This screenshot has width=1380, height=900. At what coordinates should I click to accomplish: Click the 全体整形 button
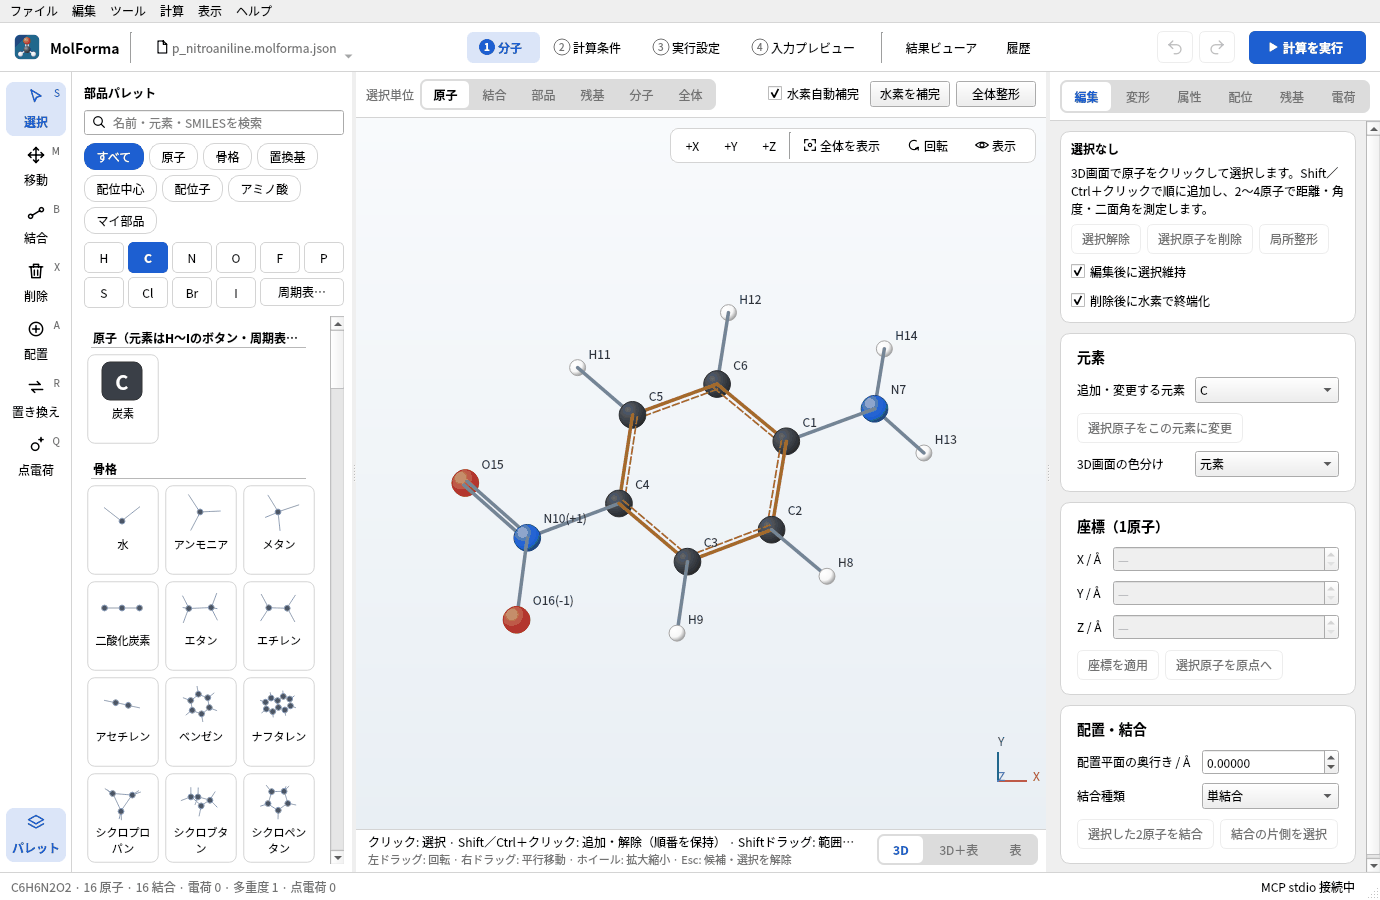[x=996, y=94]
